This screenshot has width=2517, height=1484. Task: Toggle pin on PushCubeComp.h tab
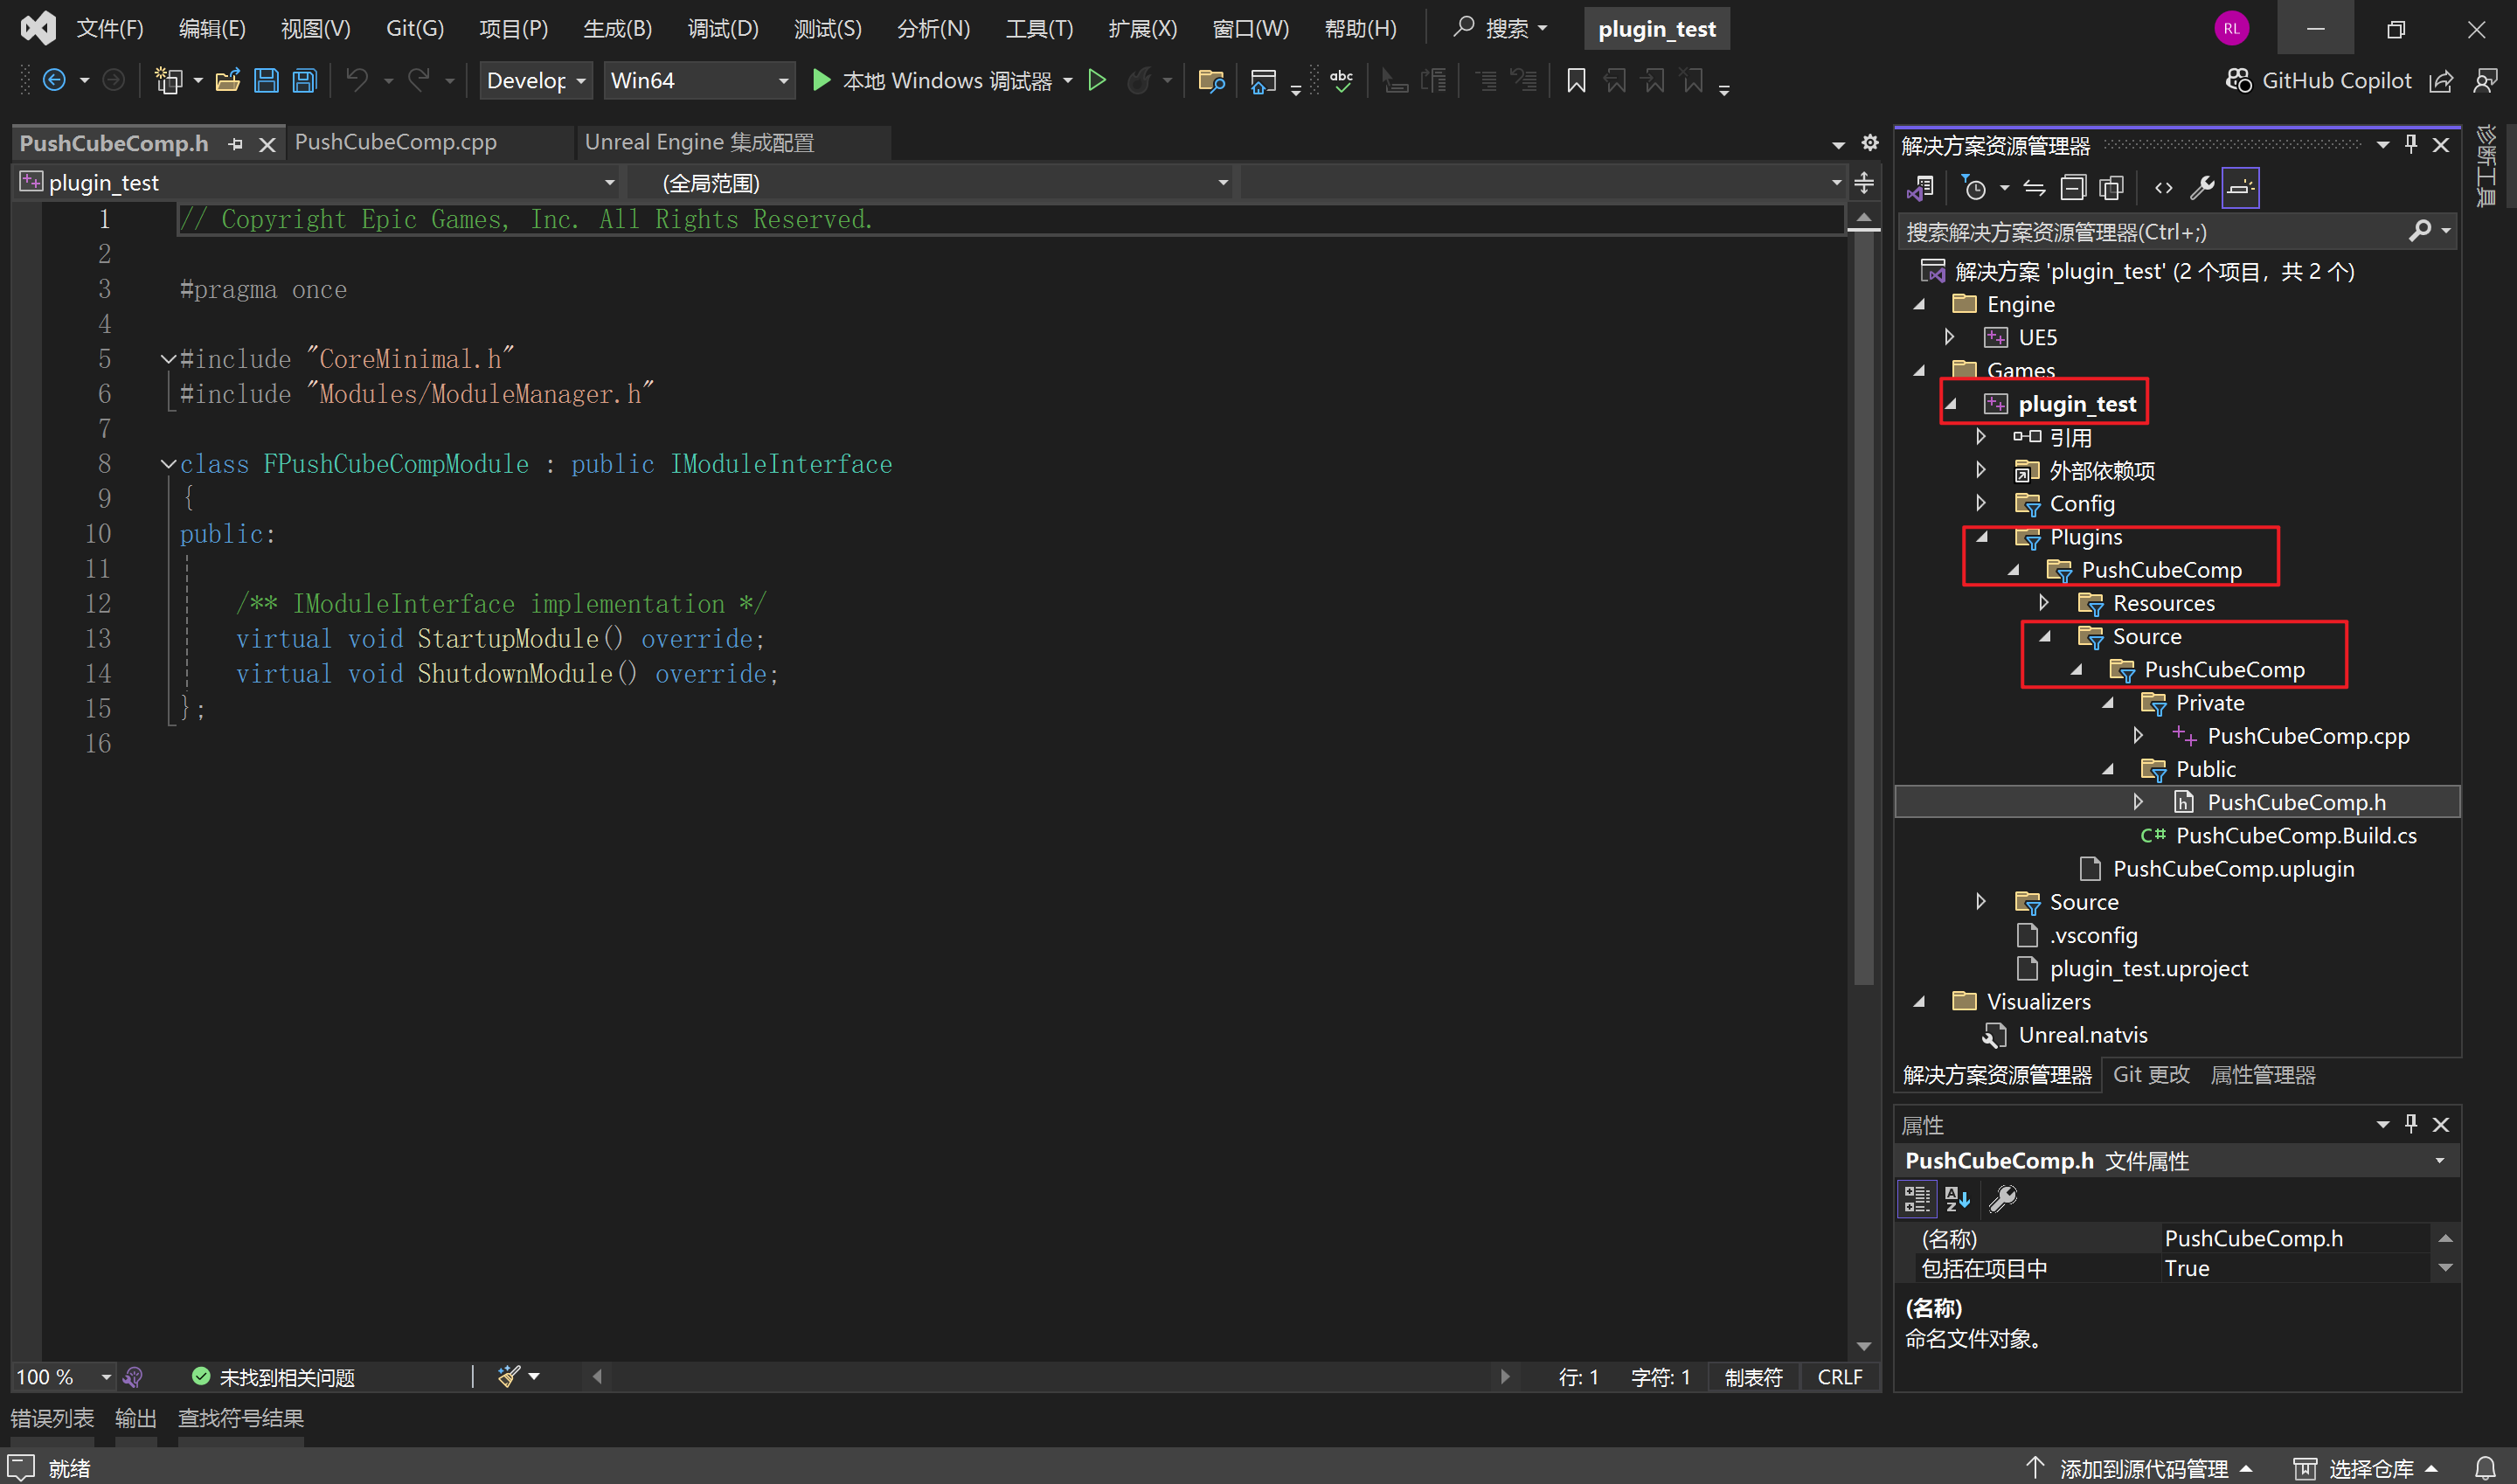tap(235, 144)
